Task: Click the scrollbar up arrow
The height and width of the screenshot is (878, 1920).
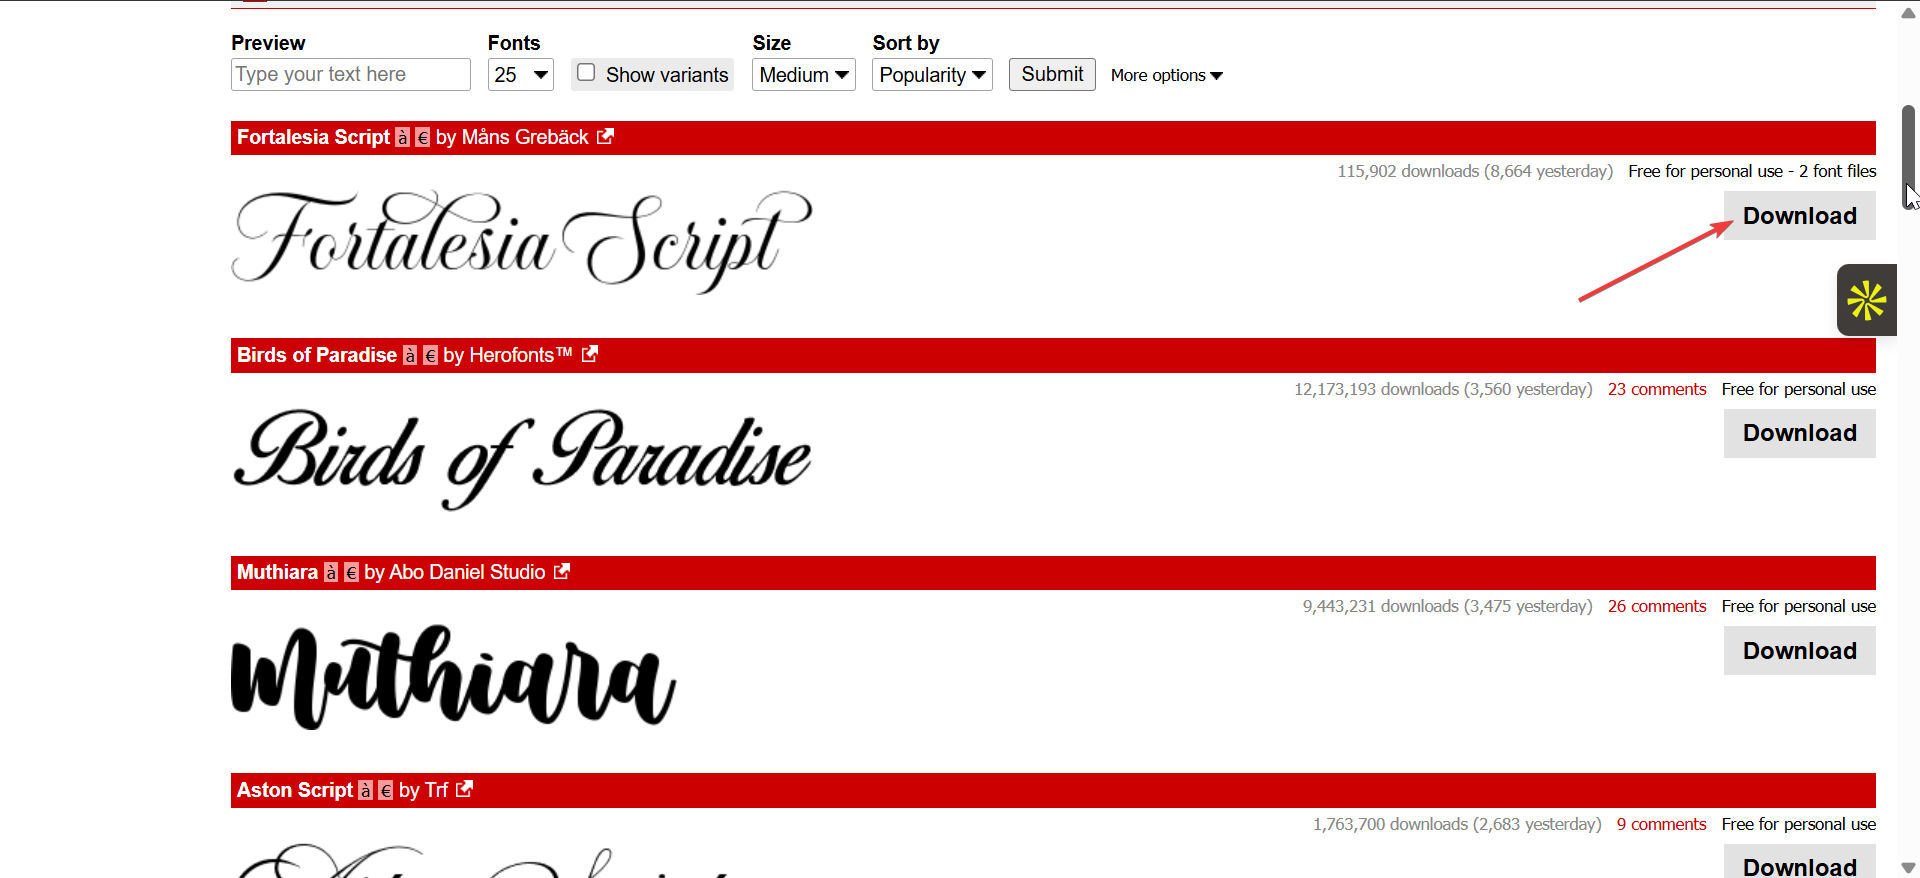Action: [x=1908, y=13]
